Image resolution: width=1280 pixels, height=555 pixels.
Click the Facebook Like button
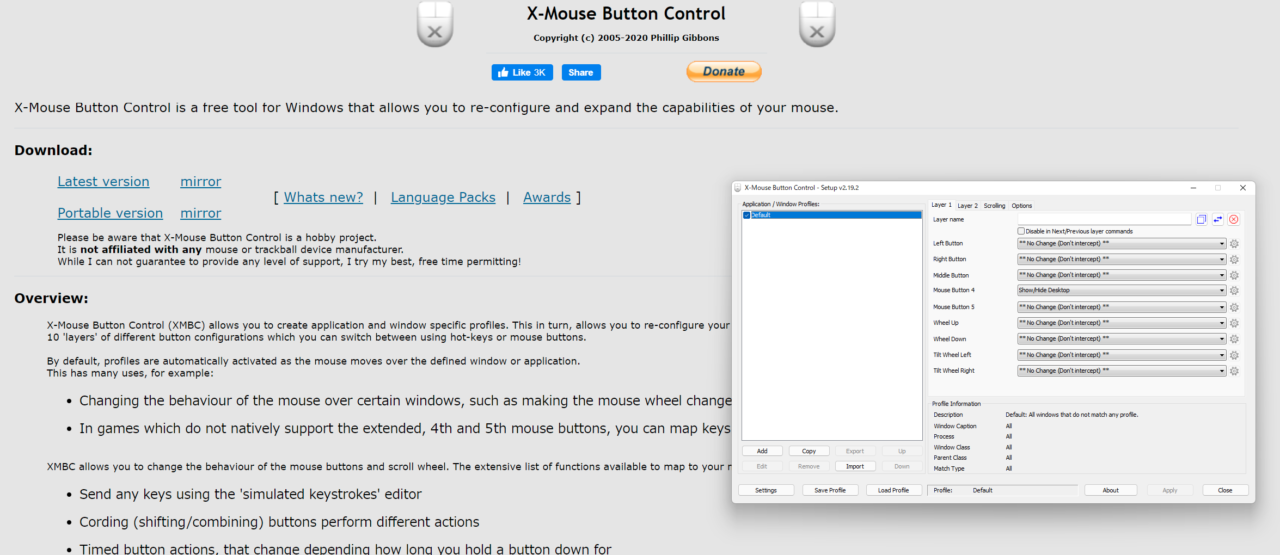click(x=522, y=72)
